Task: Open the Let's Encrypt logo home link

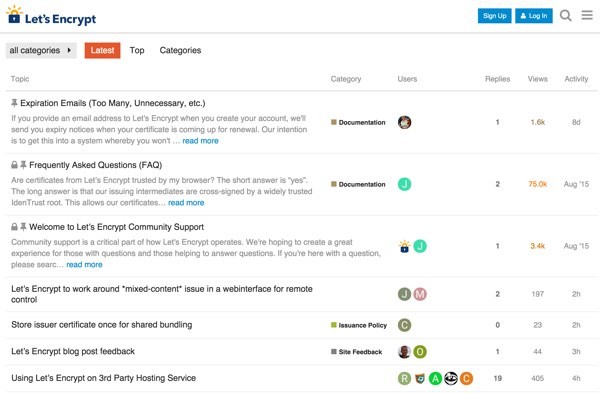Action: (x=51, y=16)
